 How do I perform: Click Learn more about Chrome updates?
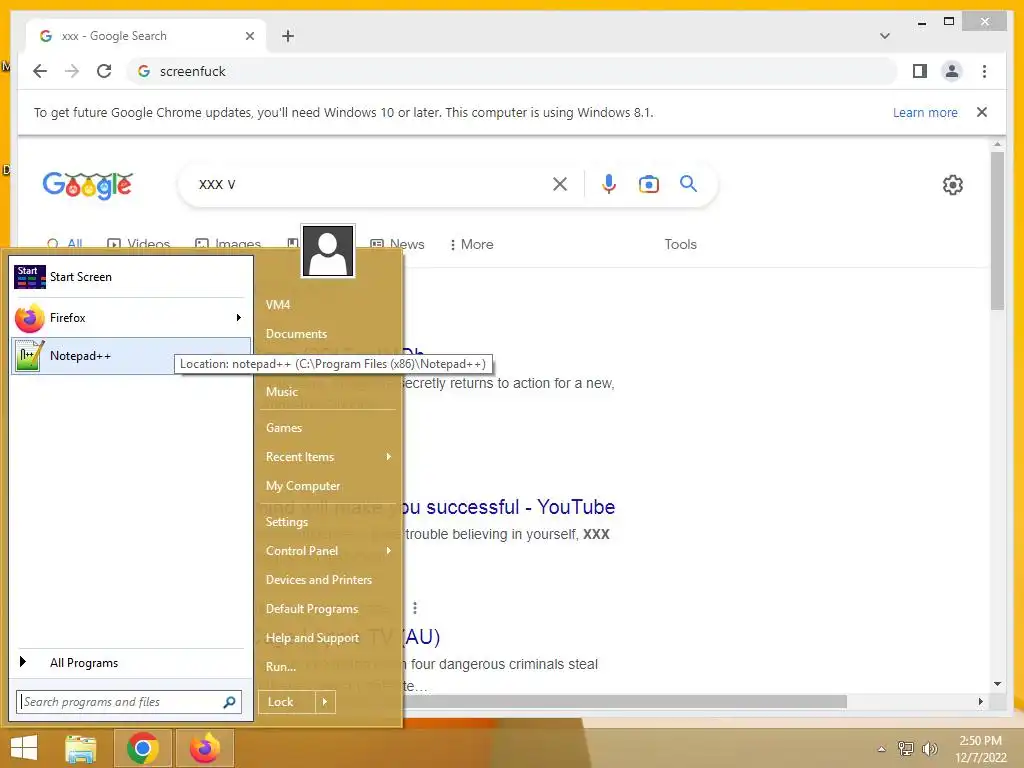tap(925, 112)
